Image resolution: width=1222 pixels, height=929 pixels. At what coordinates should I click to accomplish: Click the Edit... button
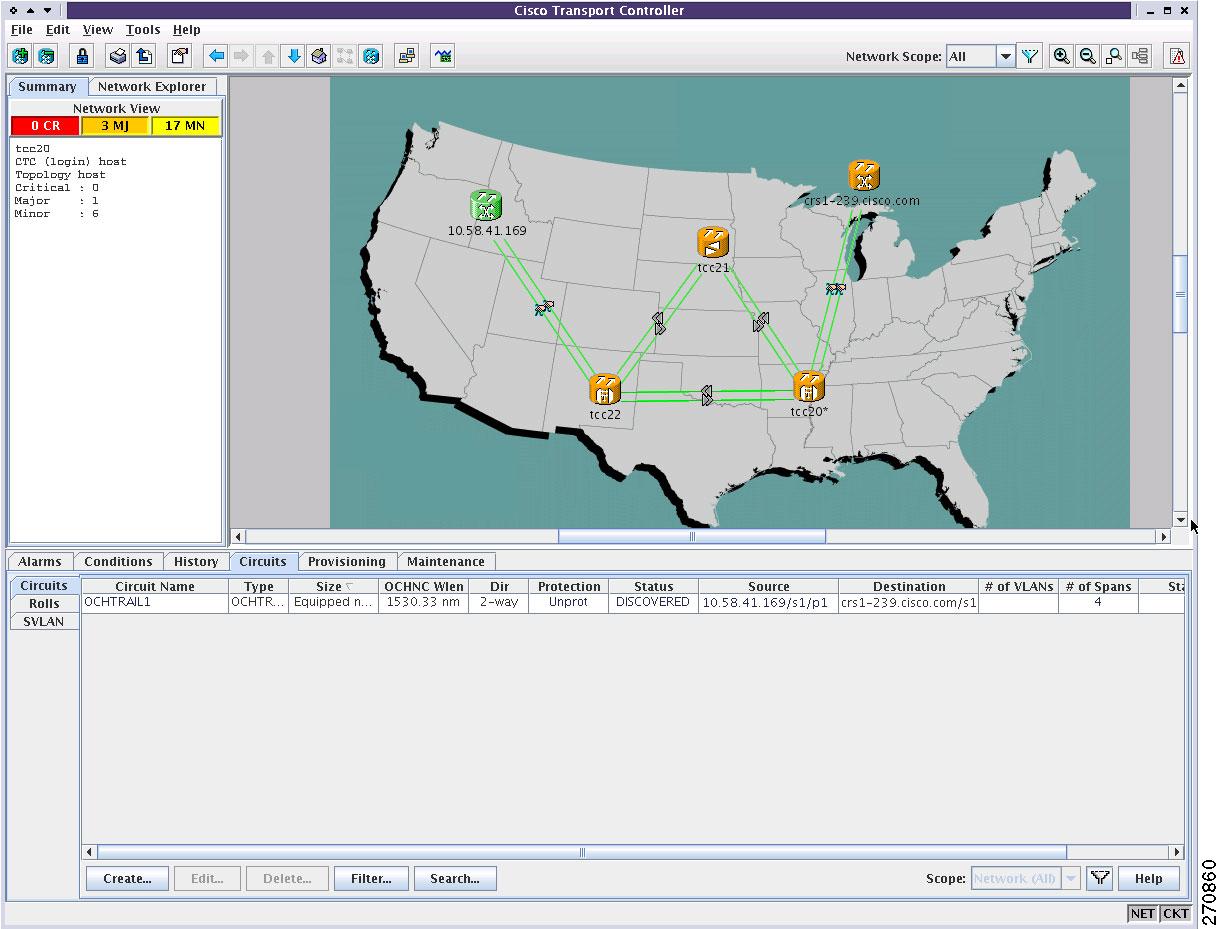[207, 879]
